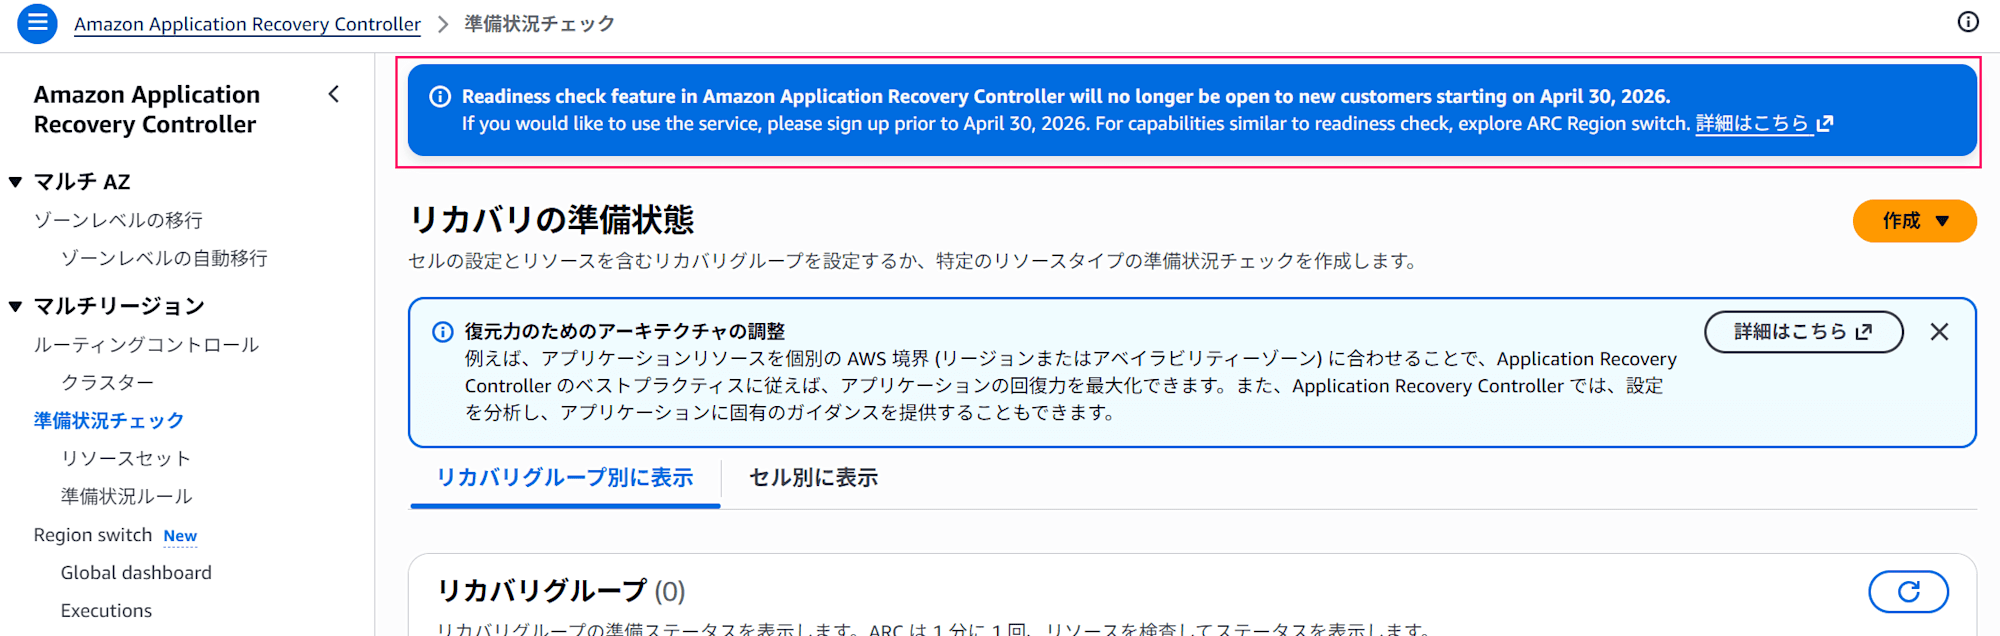Collapse the マルチリージョン section
2000x636 pixels.
(x=13, y=306)
